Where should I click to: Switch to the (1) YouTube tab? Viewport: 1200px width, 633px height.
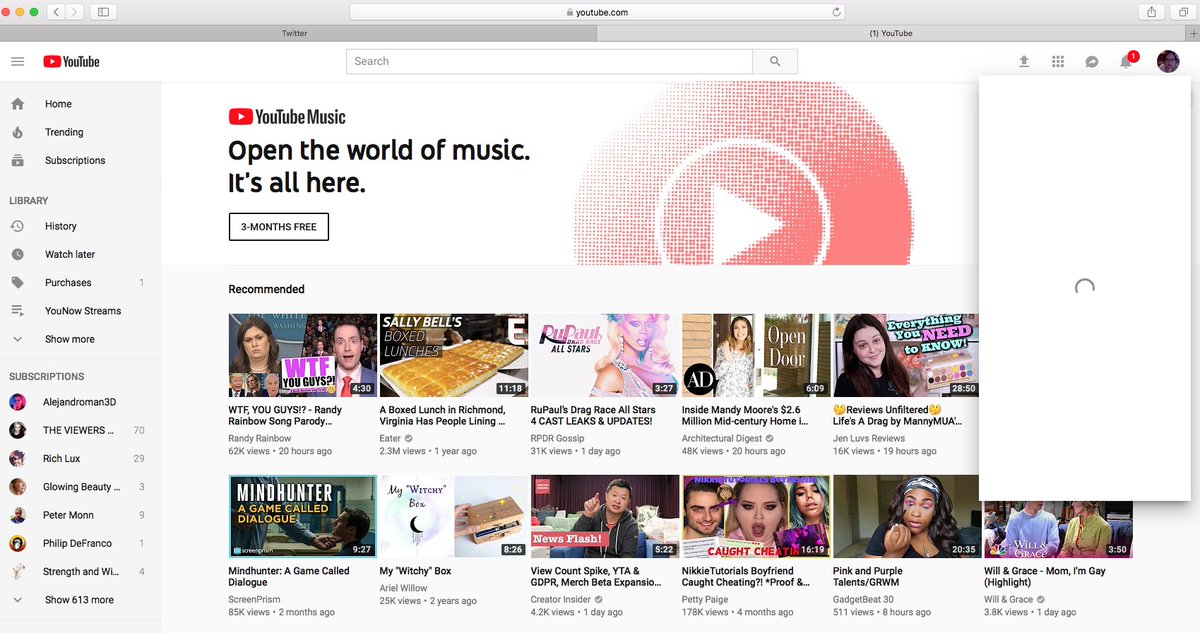(891, 33)
